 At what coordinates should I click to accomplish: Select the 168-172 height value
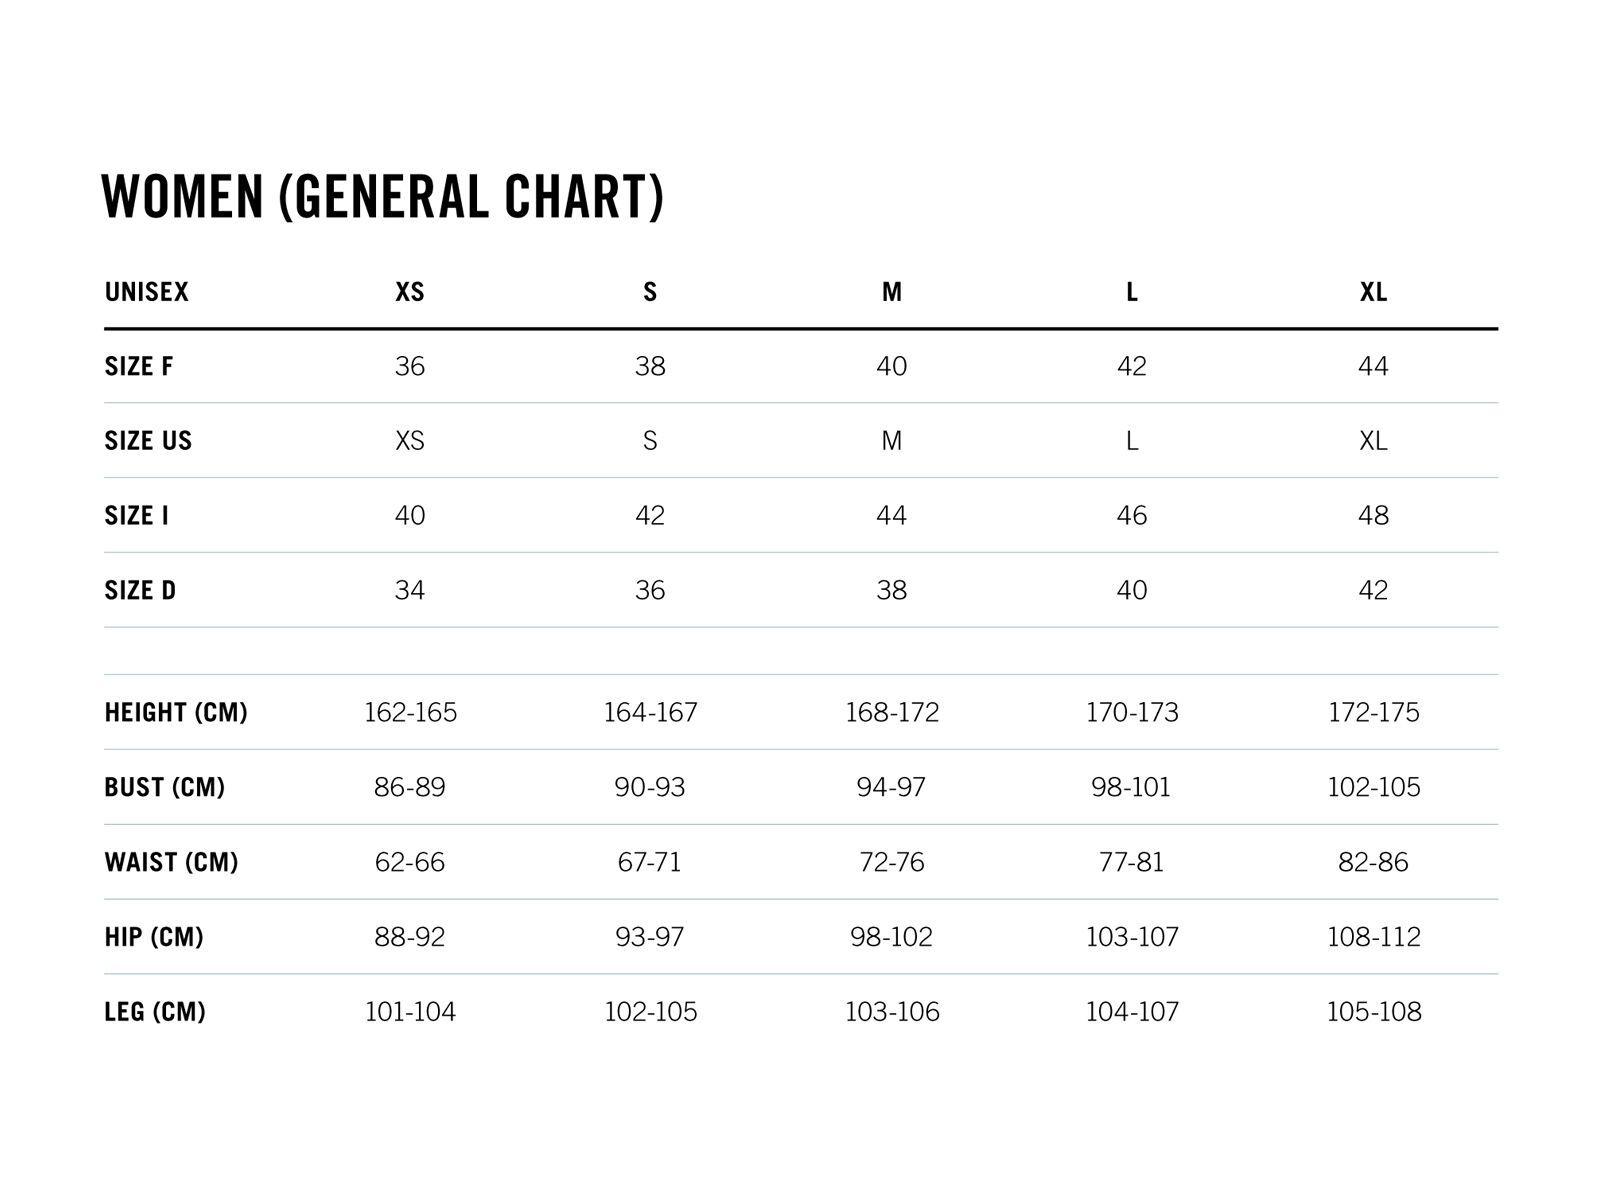[892, 713]
